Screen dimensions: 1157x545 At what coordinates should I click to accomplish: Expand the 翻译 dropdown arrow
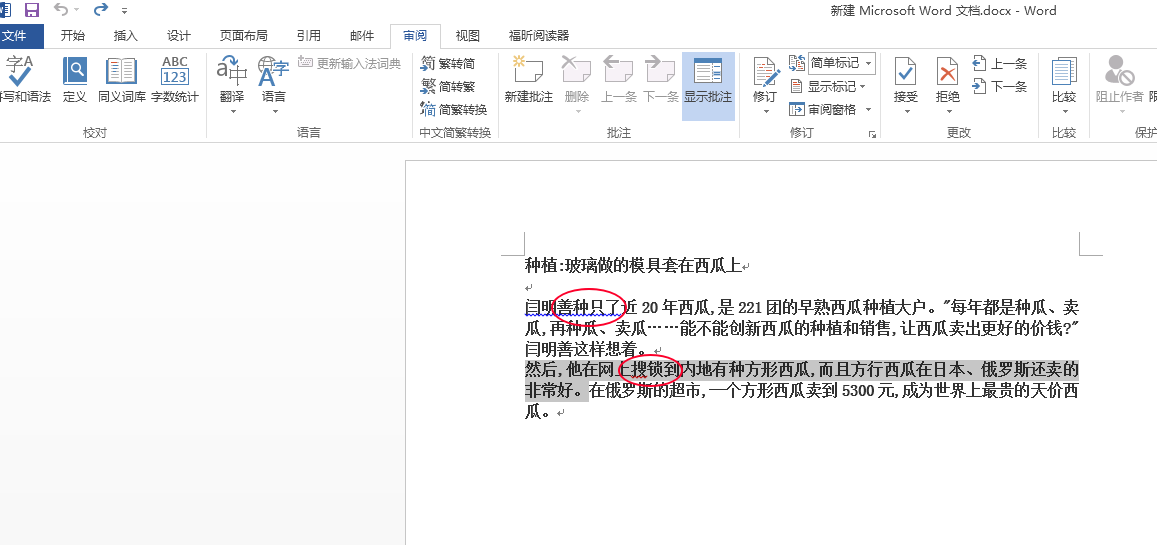[x=232, y=112]
